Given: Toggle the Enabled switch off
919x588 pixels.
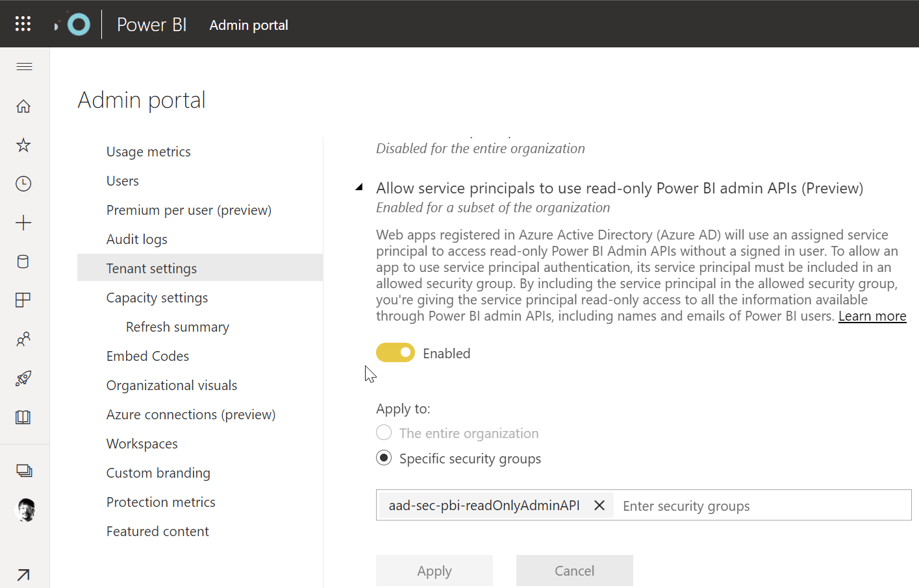Looking at the screenshot, I should [395, 353].
